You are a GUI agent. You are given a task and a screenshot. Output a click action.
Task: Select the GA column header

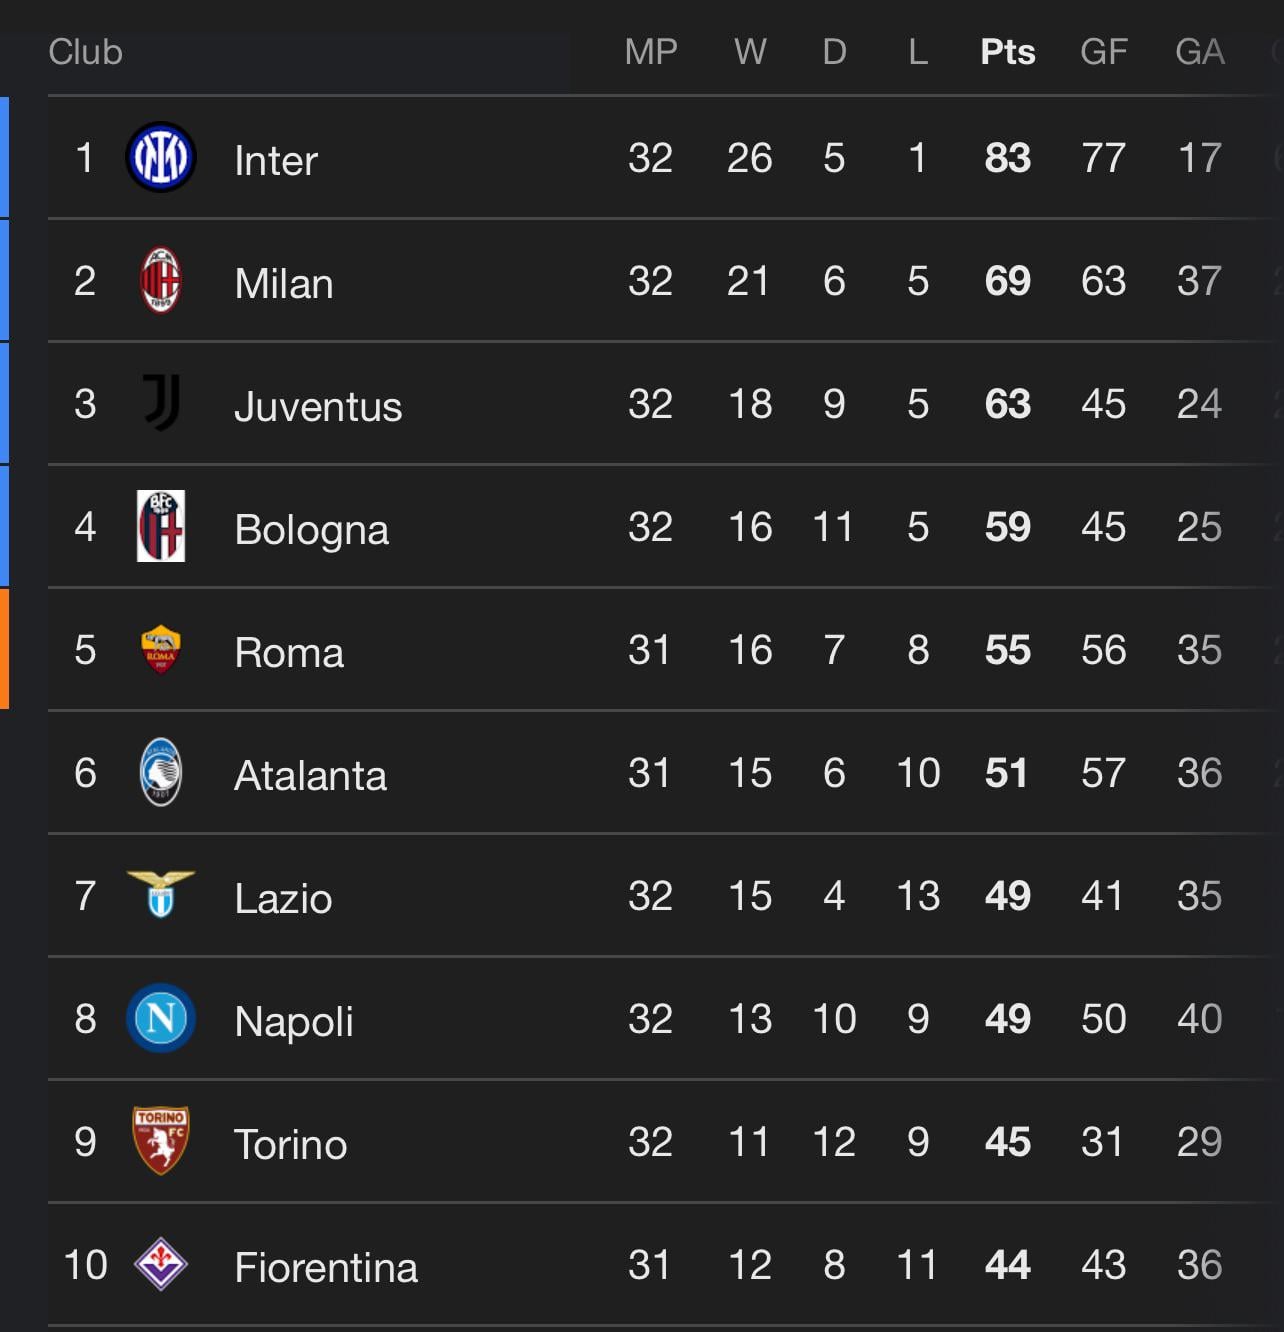(1199, 52)
